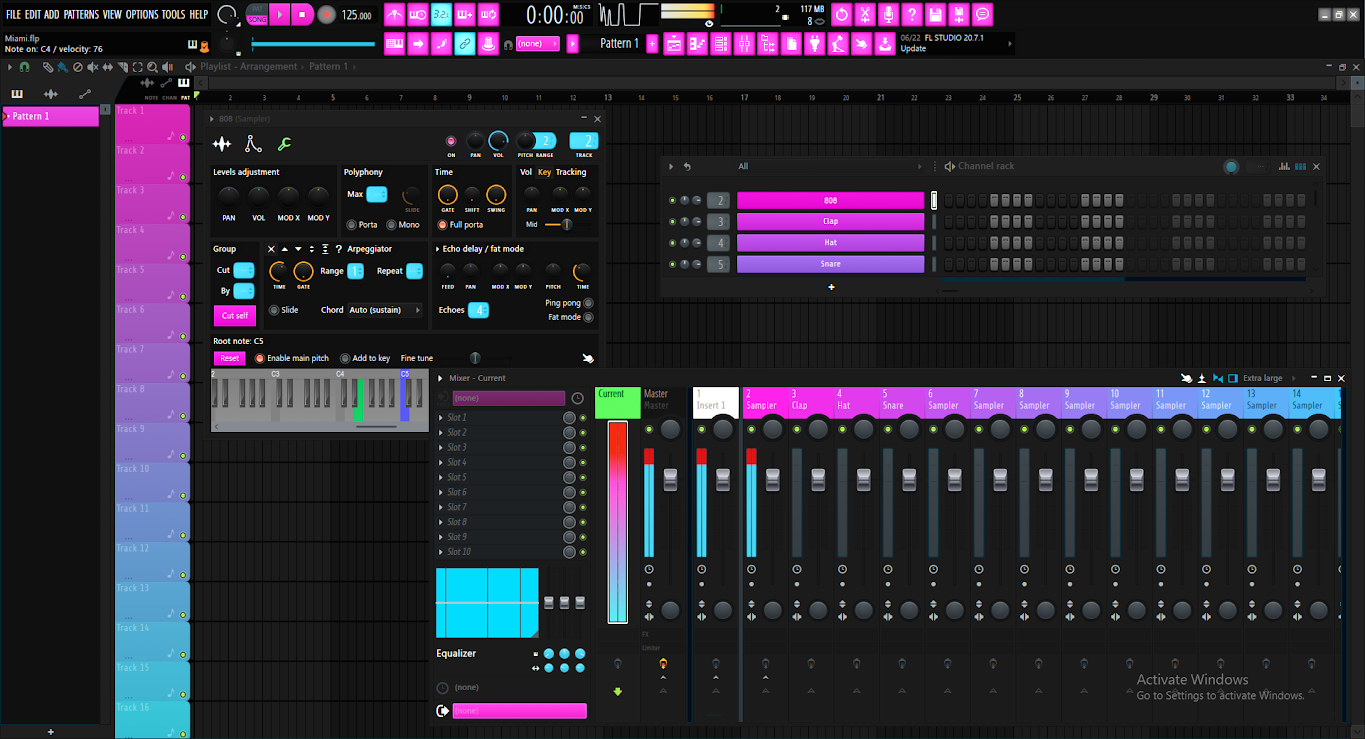Viewport: 1365px width, 739px height.
Task: Click the Record button
Action: click(326, 15)
